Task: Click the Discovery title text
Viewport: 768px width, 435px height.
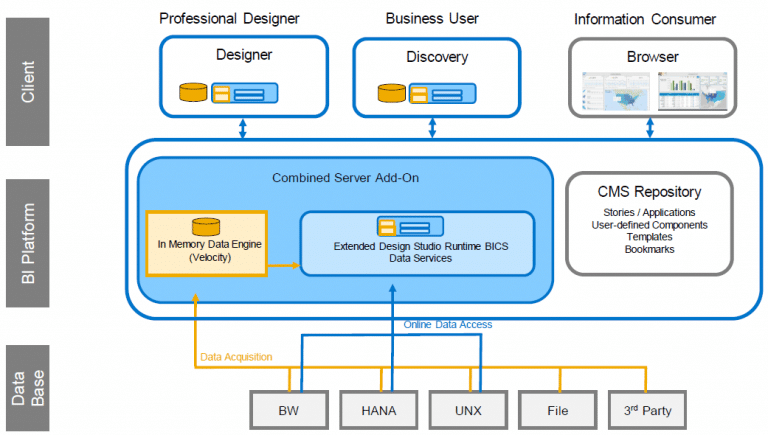Action: [x=437, y=57]
